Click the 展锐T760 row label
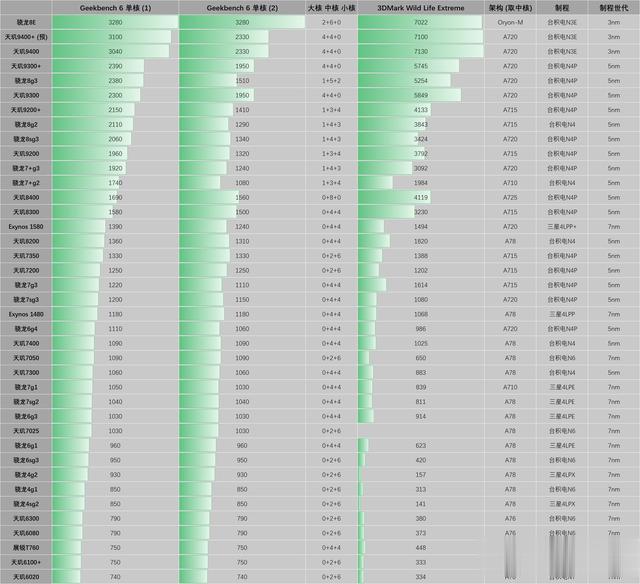 pos(26,548)
